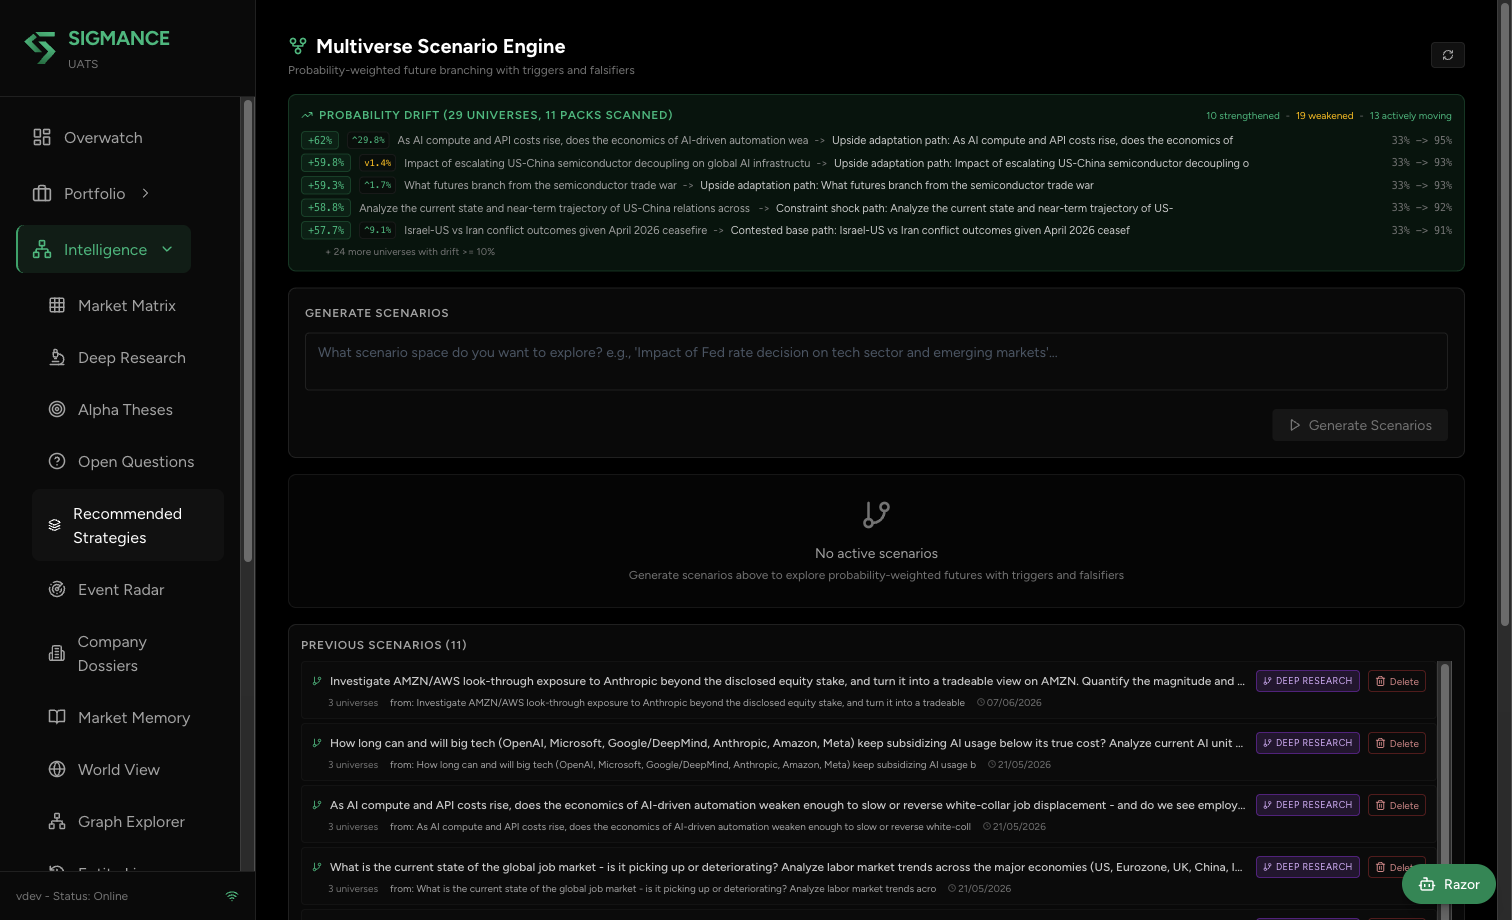The image size is (1512, 920).
Task: Click the Open Questions help icon
Action: click(x=57, y=461)
